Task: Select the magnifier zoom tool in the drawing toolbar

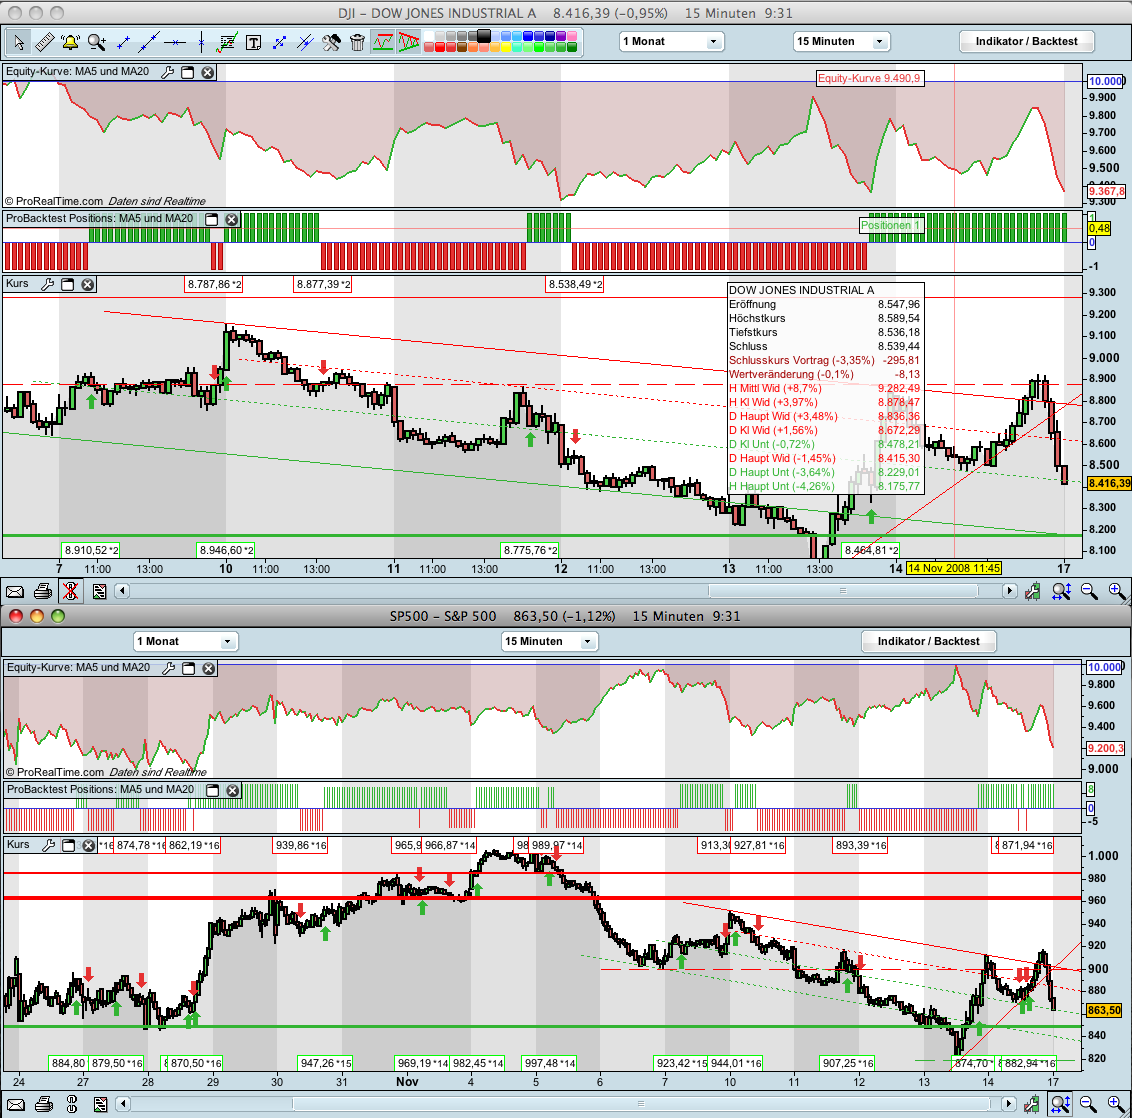Action: [x=97, y=43]
